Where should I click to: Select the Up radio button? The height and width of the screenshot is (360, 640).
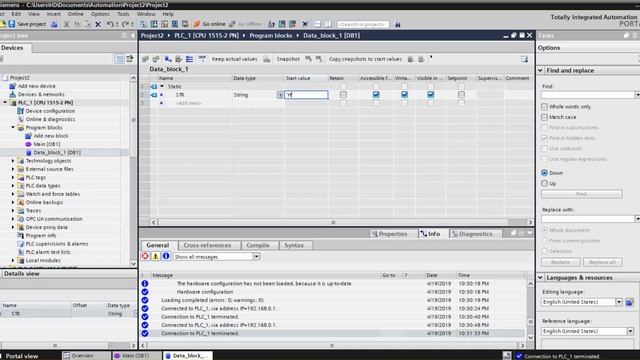[544, 184]
